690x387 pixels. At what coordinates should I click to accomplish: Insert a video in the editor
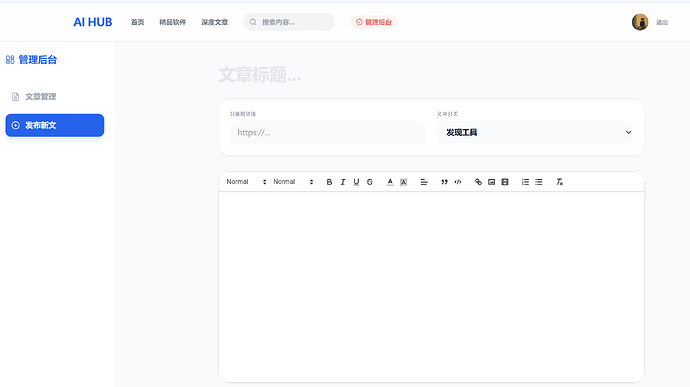pos(505,182)
